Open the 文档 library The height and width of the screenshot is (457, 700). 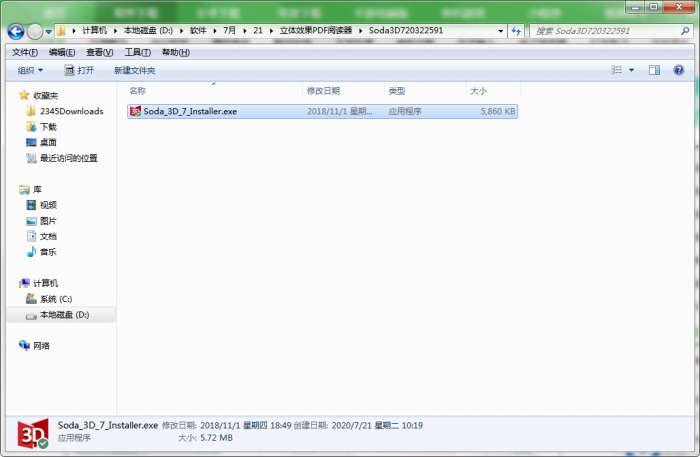point(48,236)
